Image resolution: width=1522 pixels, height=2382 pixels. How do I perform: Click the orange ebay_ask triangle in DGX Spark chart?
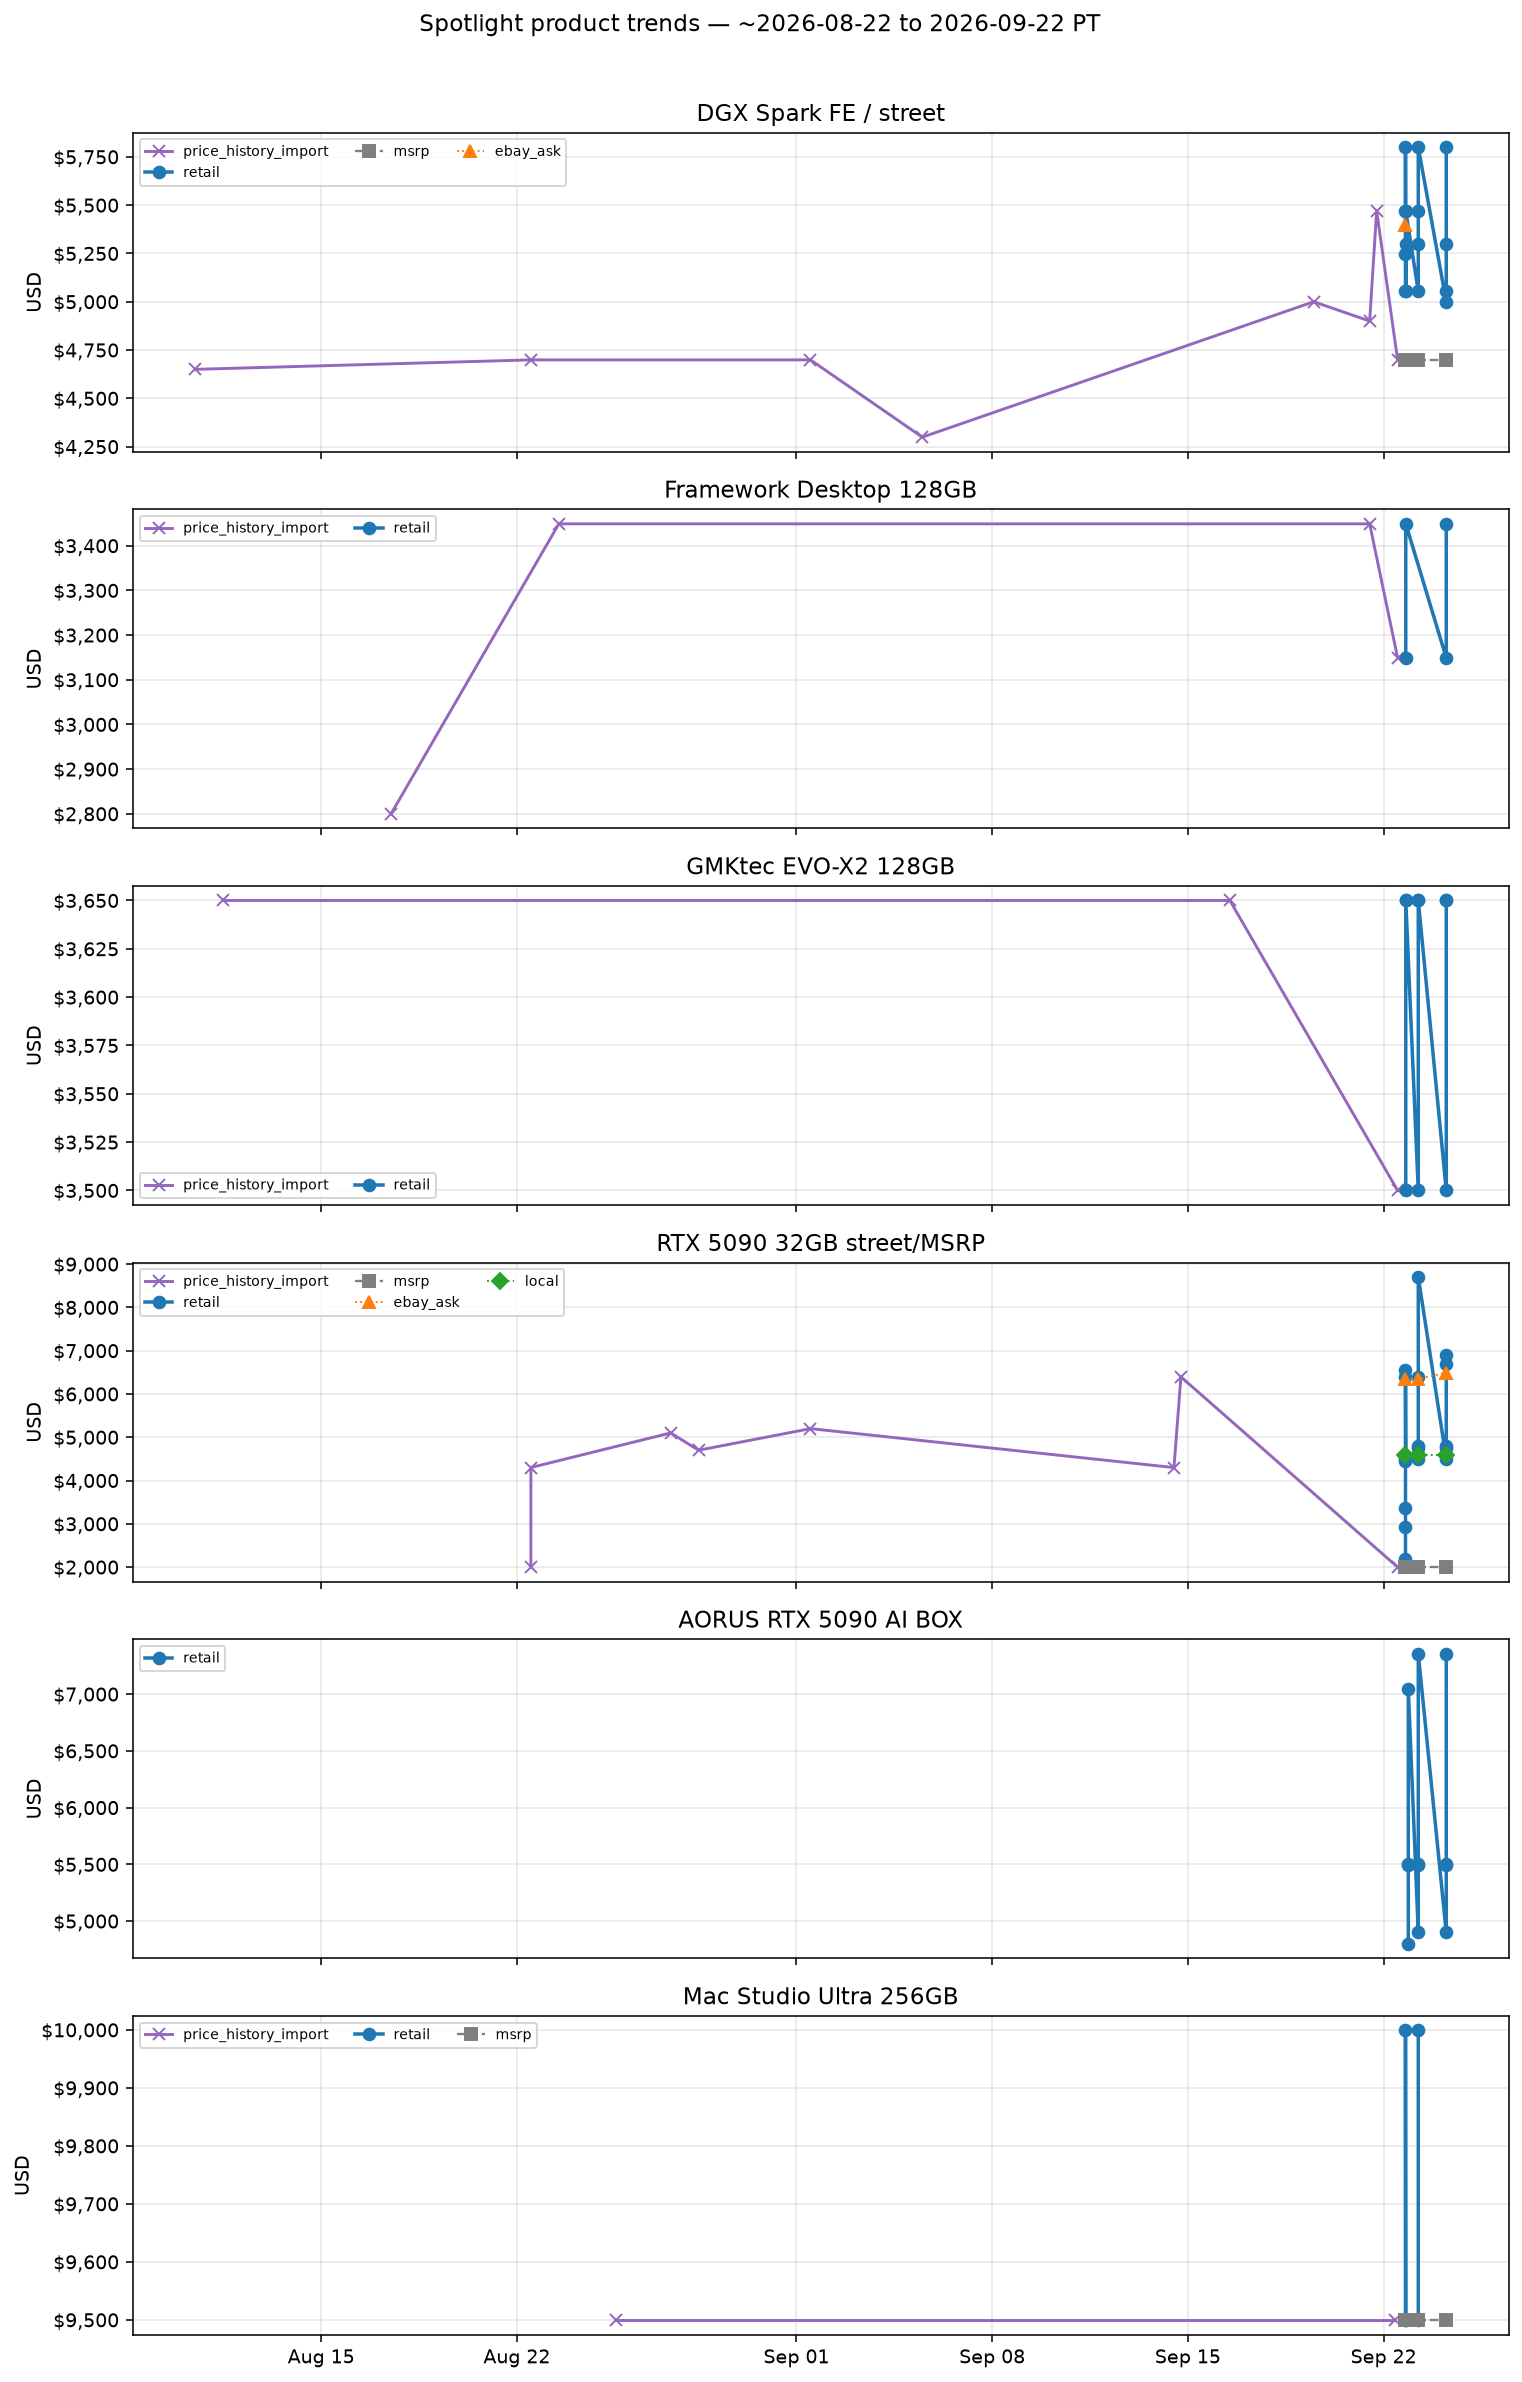tap(1405, 225)
